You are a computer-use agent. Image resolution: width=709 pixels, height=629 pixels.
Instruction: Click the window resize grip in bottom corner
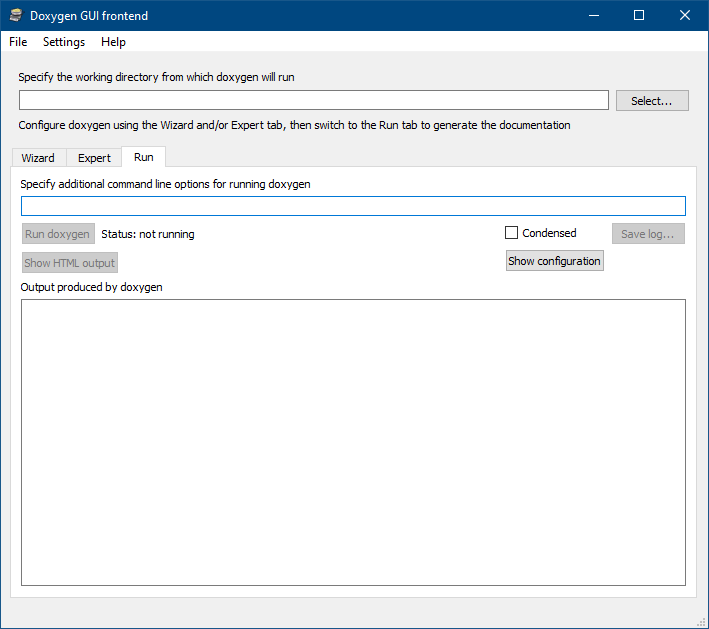click(x=701, y=621)
